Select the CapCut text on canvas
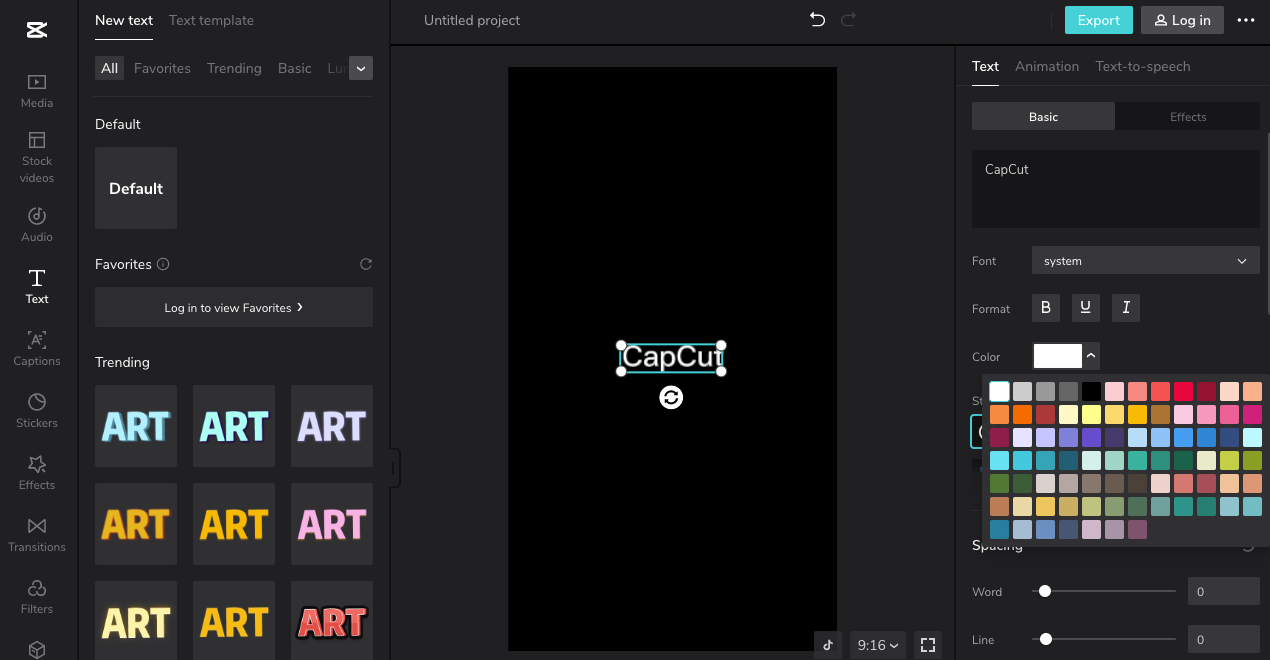Screen dimensions: 1270x660 671,357
